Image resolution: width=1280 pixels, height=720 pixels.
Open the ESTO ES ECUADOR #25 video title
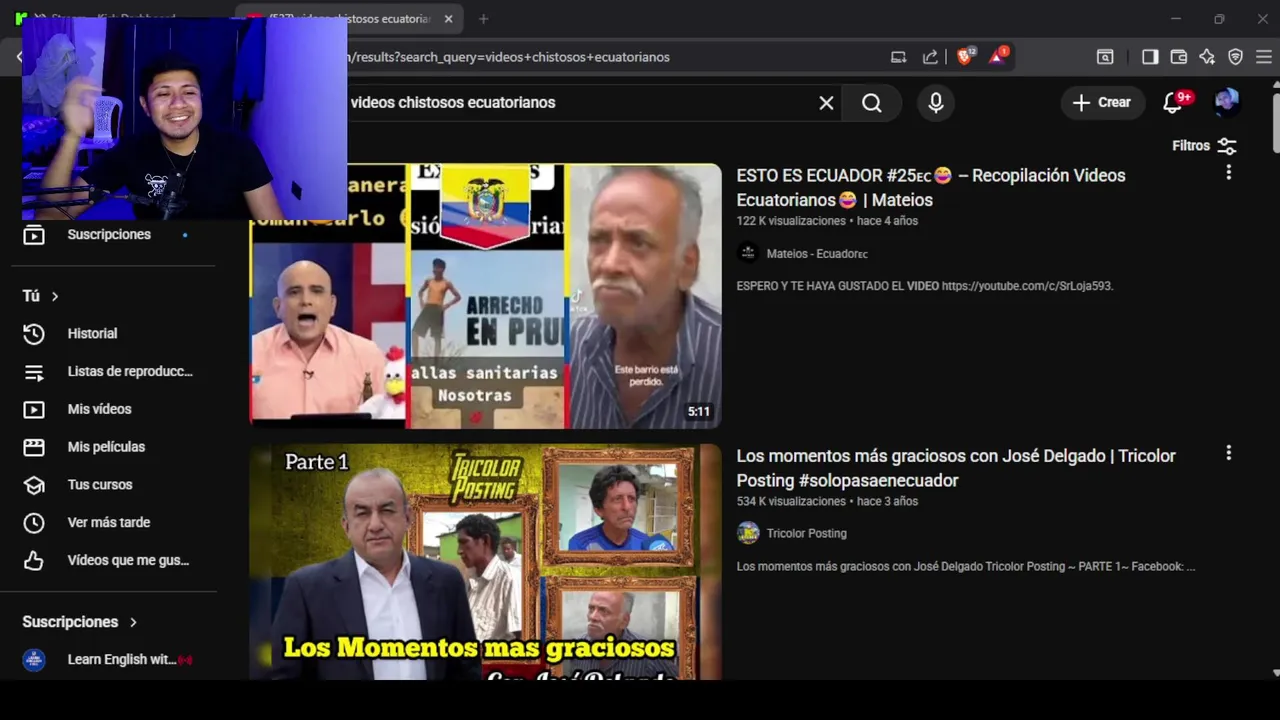coord(931,188)
